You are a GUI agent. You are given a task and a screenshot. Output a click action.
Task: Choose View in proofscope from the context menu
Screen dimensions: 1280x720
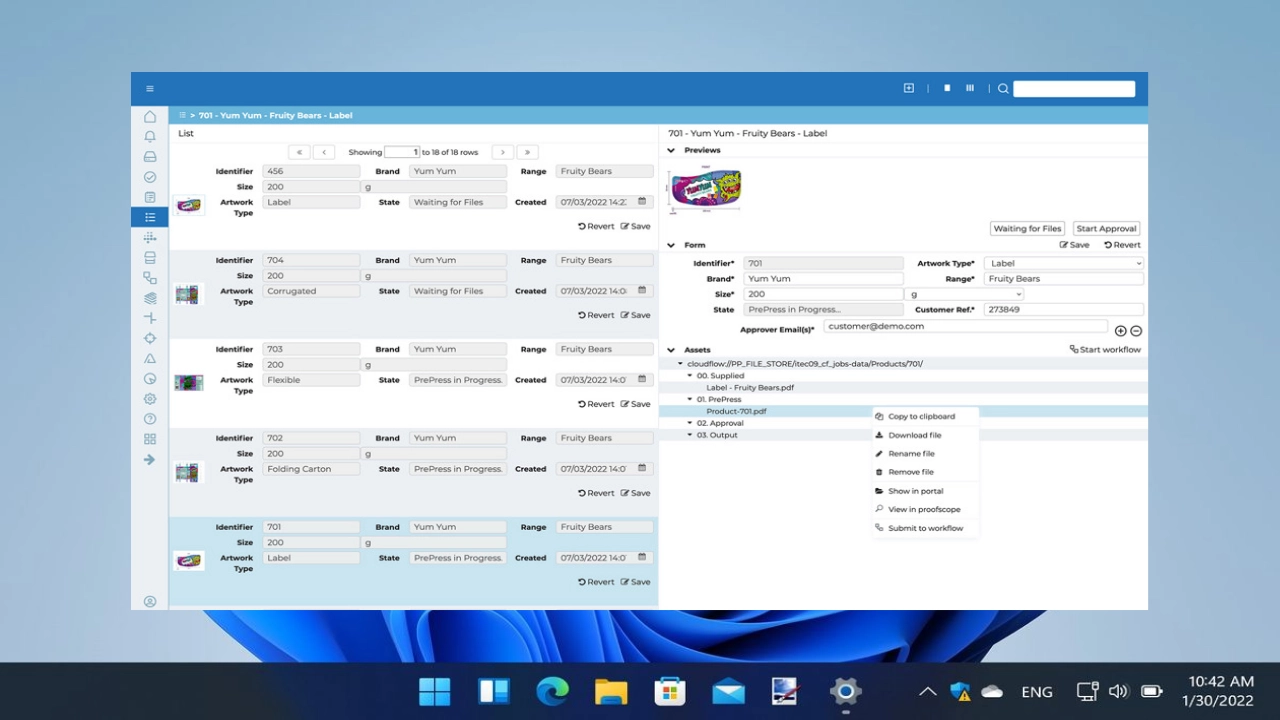[x=925, y=509]
